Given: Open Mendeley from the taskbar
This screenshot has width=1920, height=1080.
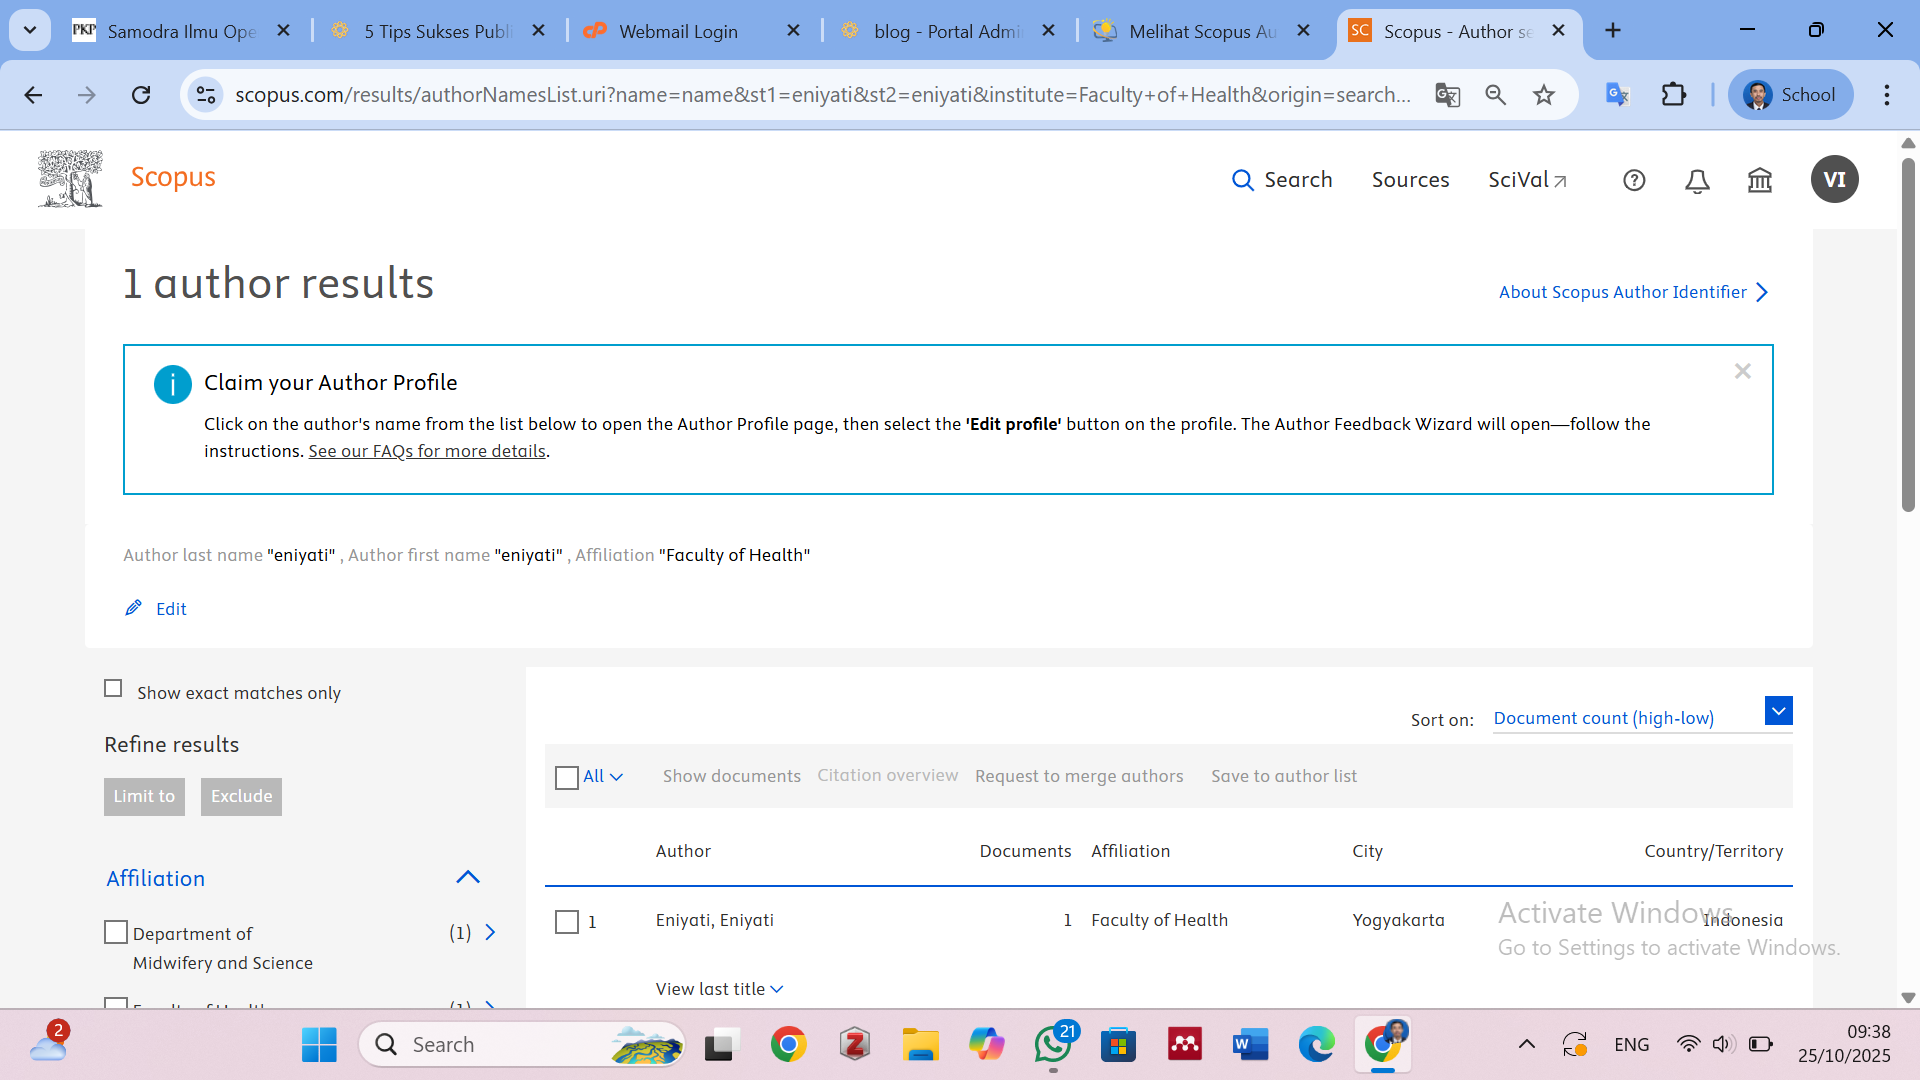Looking at the screenshot, I should pos(1184,1043).
